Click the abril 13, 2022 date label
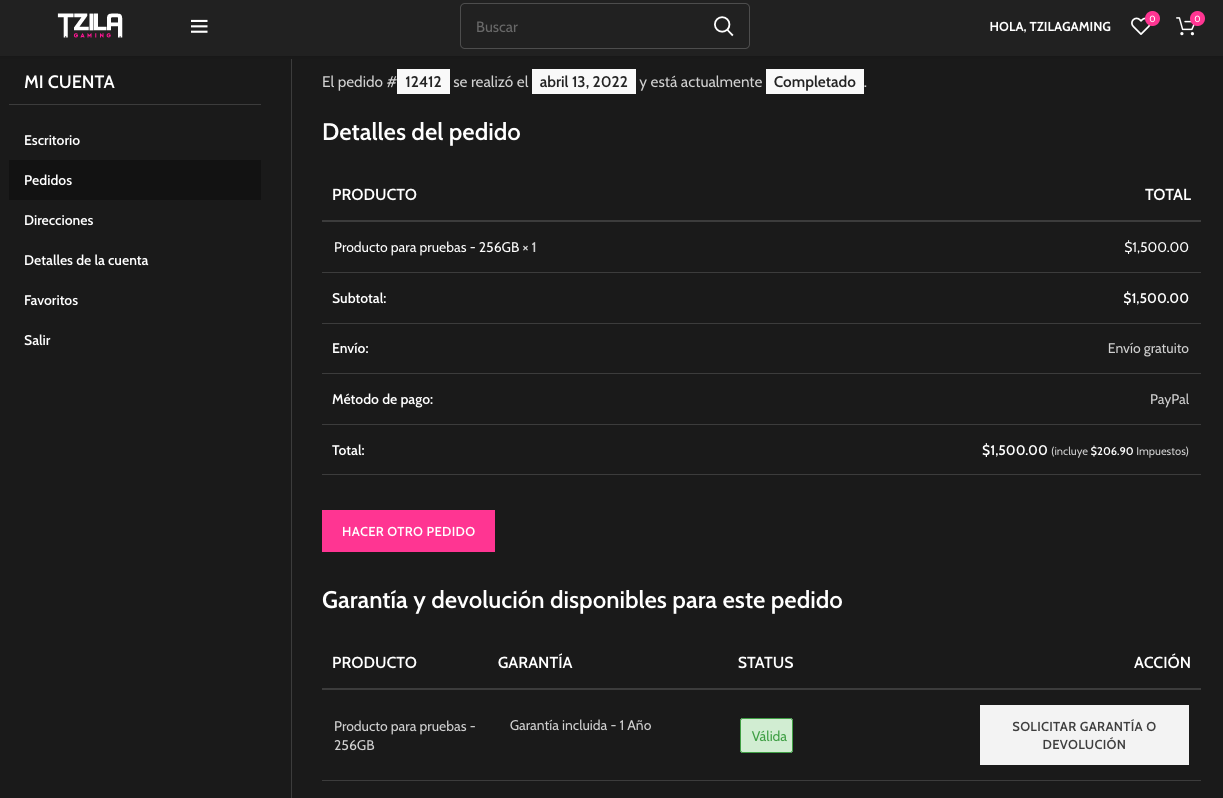The width and height of the screenshot is (1223, 798). [583, 82]
